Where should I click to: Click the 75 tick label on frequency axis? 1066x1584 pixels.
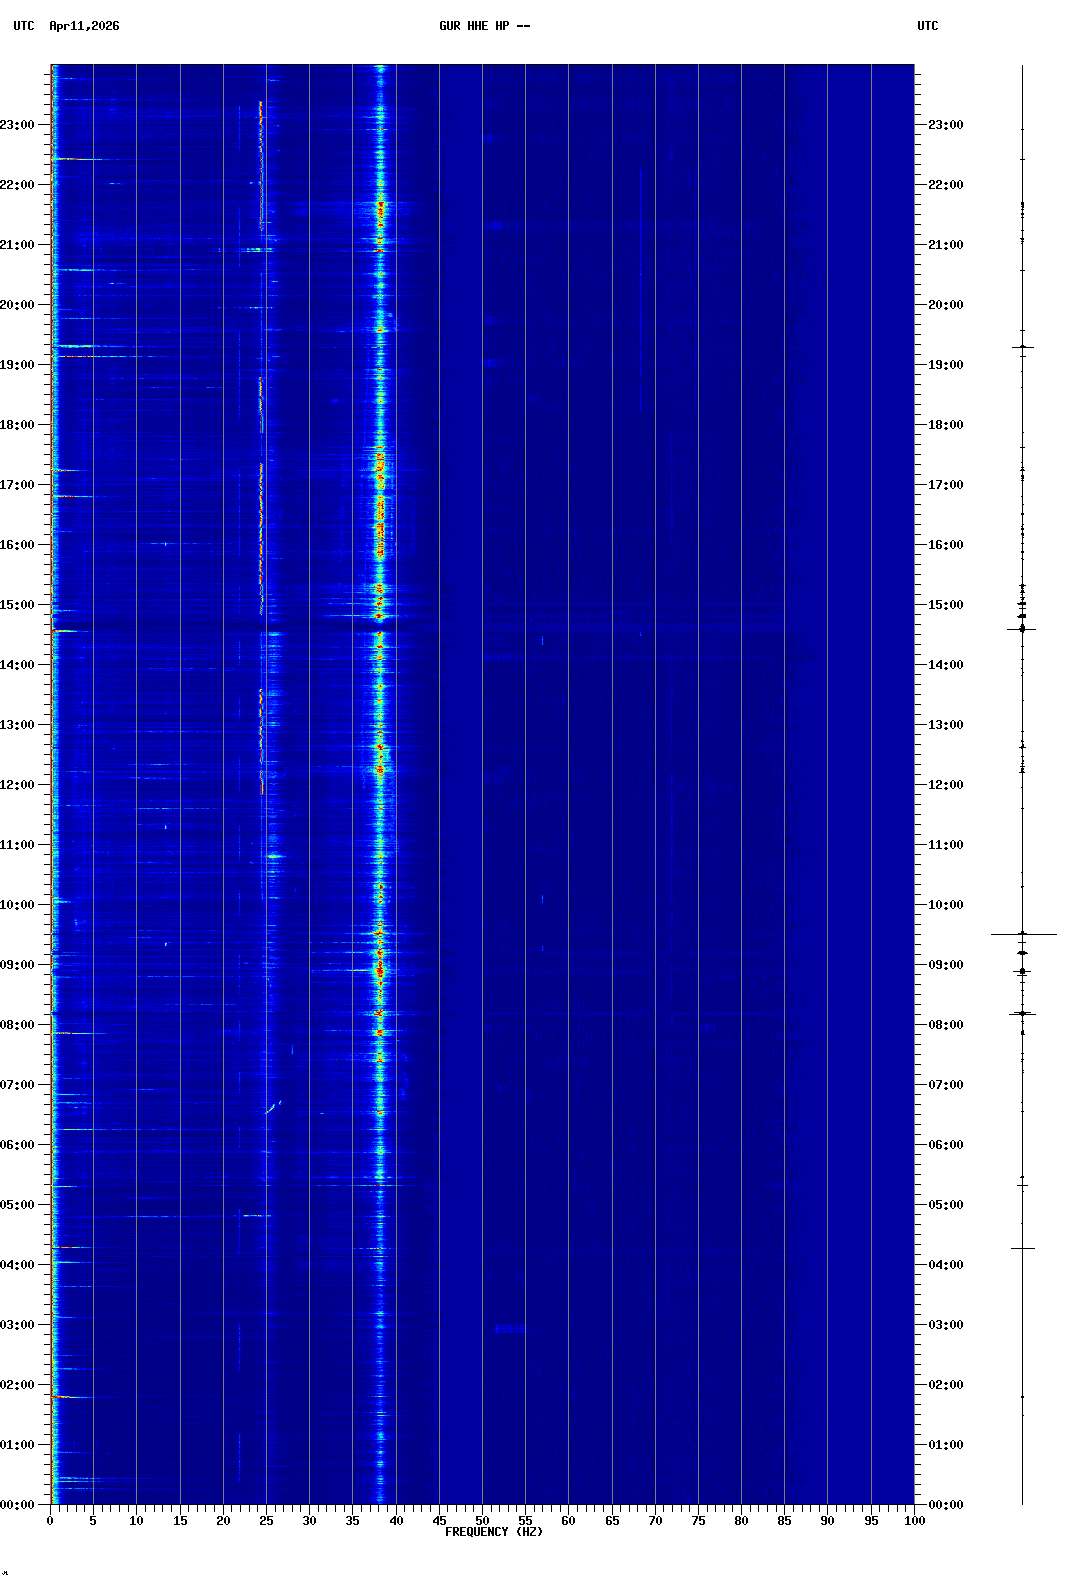coord(698,1521)
